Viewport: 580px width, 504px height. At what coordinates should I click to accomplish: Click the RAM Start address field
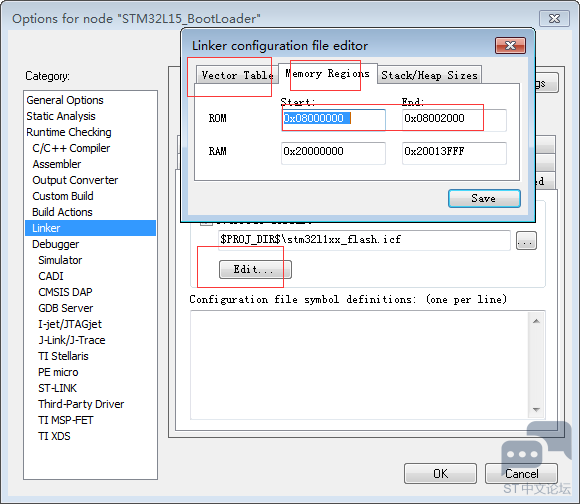pos(333,152)
